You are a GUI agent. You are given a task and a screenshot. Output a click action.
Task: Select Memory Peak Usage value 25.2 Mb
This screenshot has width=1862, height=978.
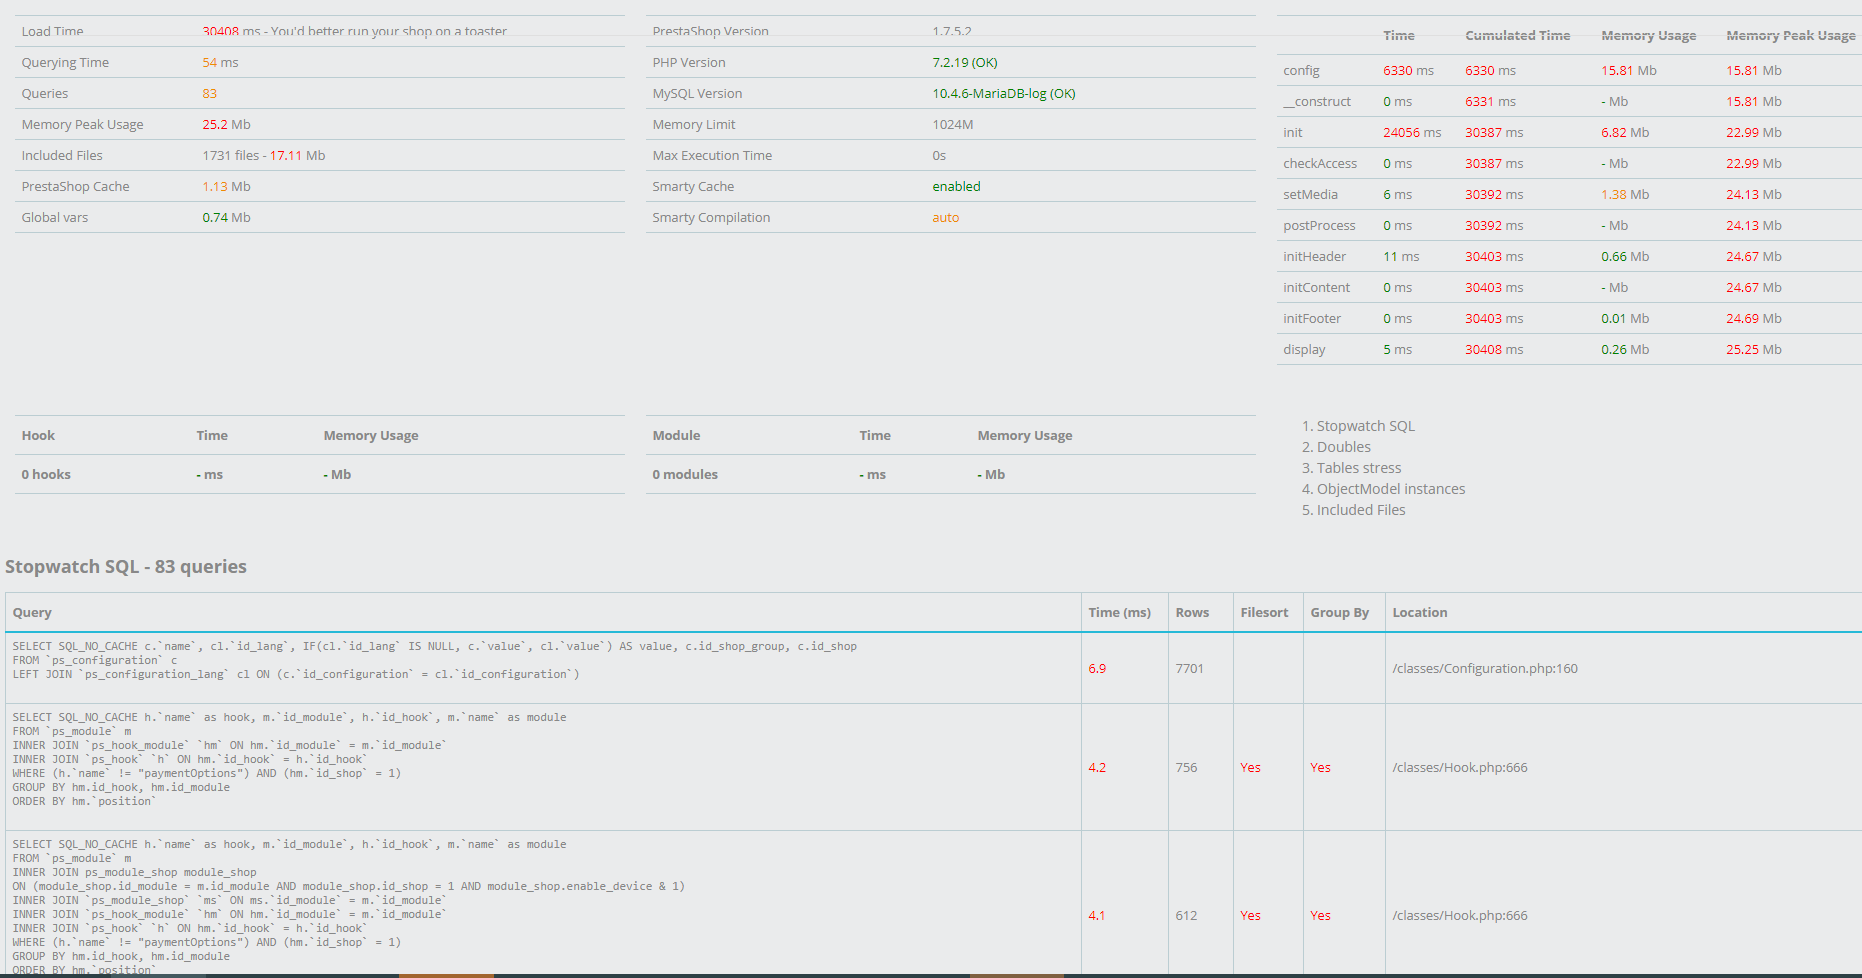(226, 124)
